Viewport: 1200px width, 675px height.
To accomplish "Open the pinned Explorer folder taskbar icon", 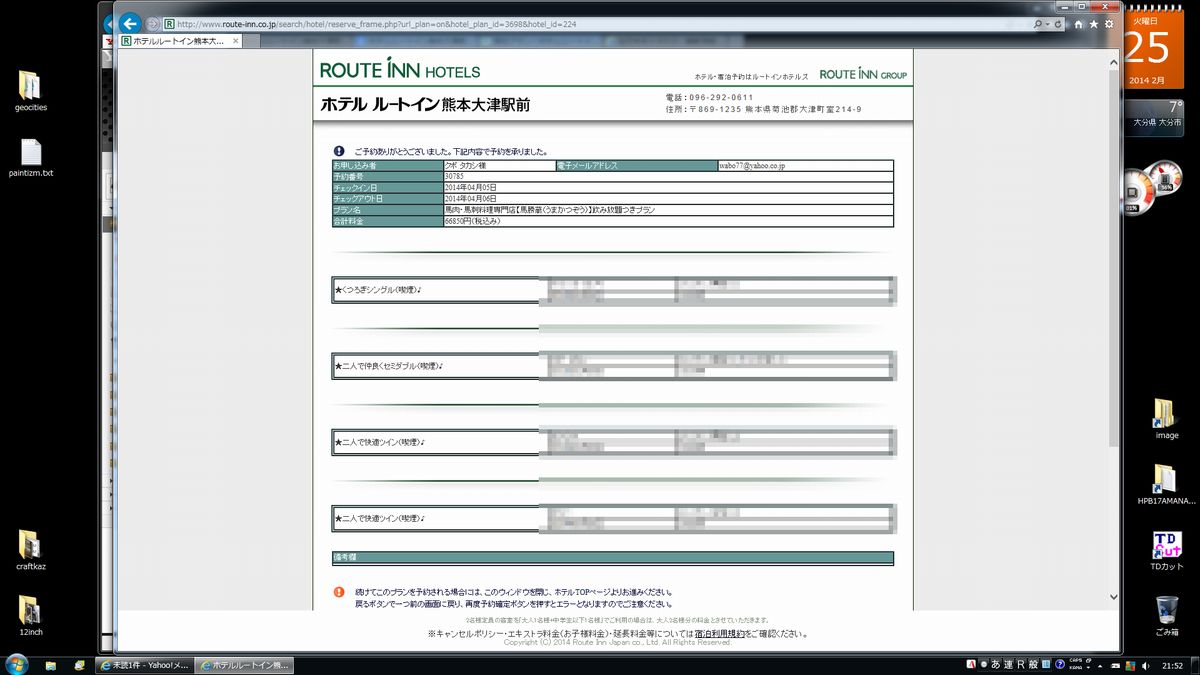I will pos(50,666).
